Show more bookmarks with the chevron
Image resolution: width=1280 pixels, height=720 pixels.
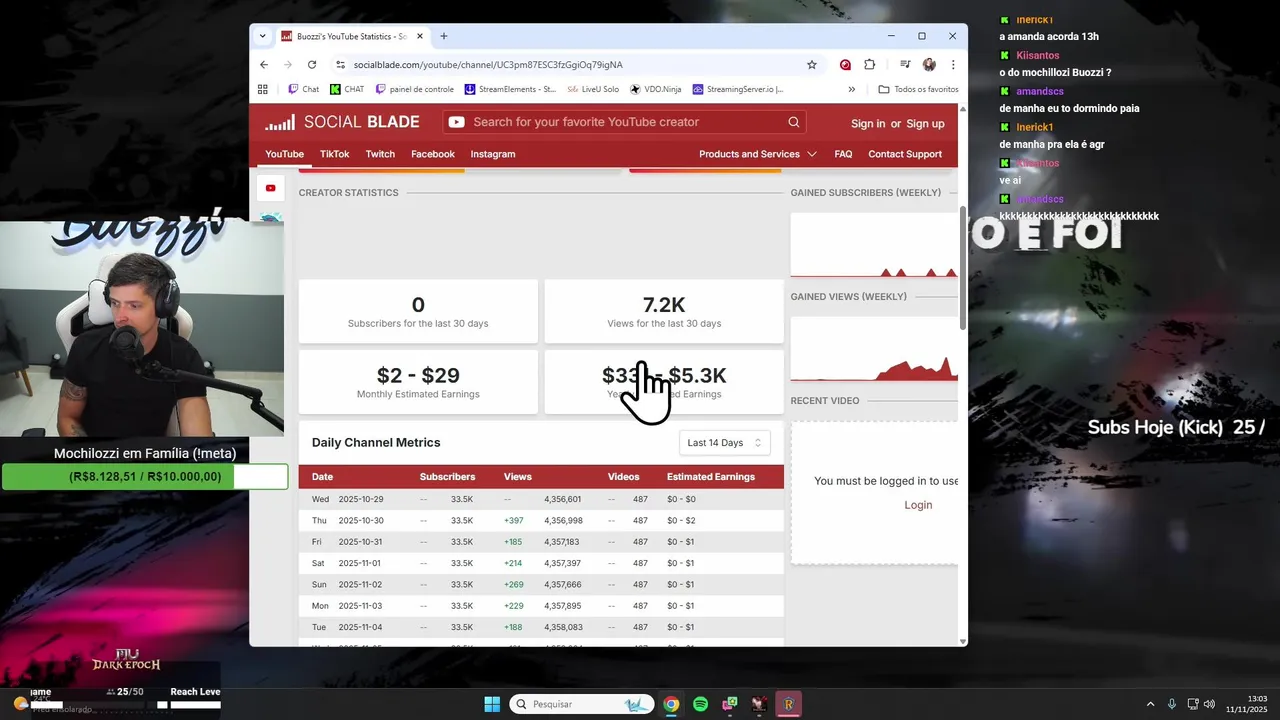[852, 89]
